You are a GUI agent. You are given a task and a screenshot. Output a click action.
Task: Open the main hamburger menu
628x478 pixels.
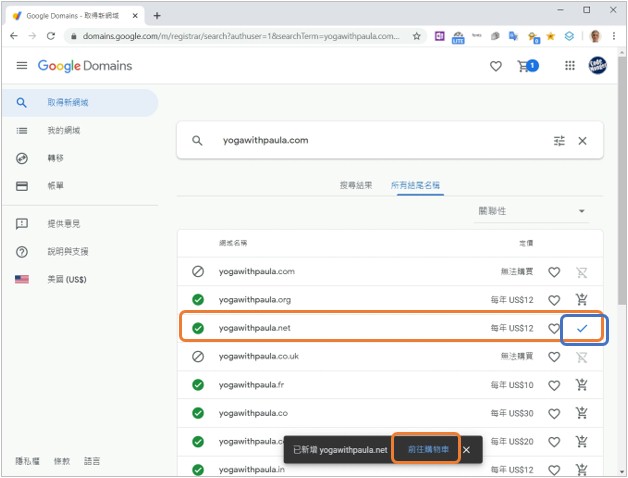point(22,65)
